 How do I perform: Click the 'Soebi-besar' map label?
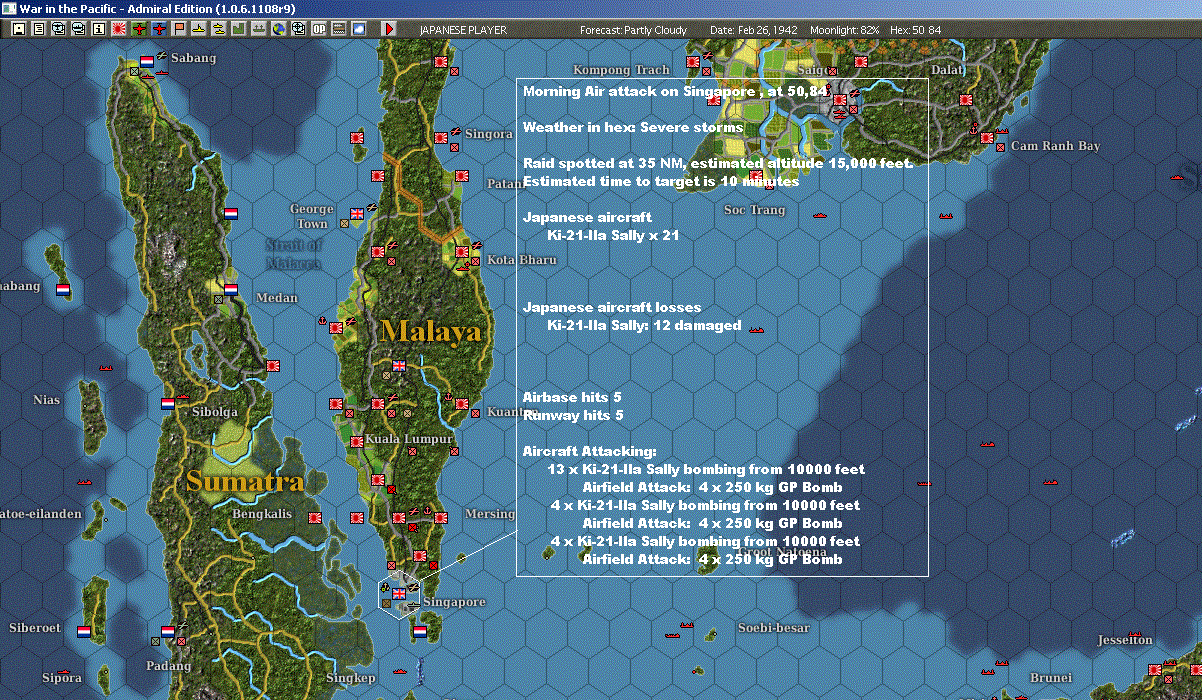pos(774,628)
